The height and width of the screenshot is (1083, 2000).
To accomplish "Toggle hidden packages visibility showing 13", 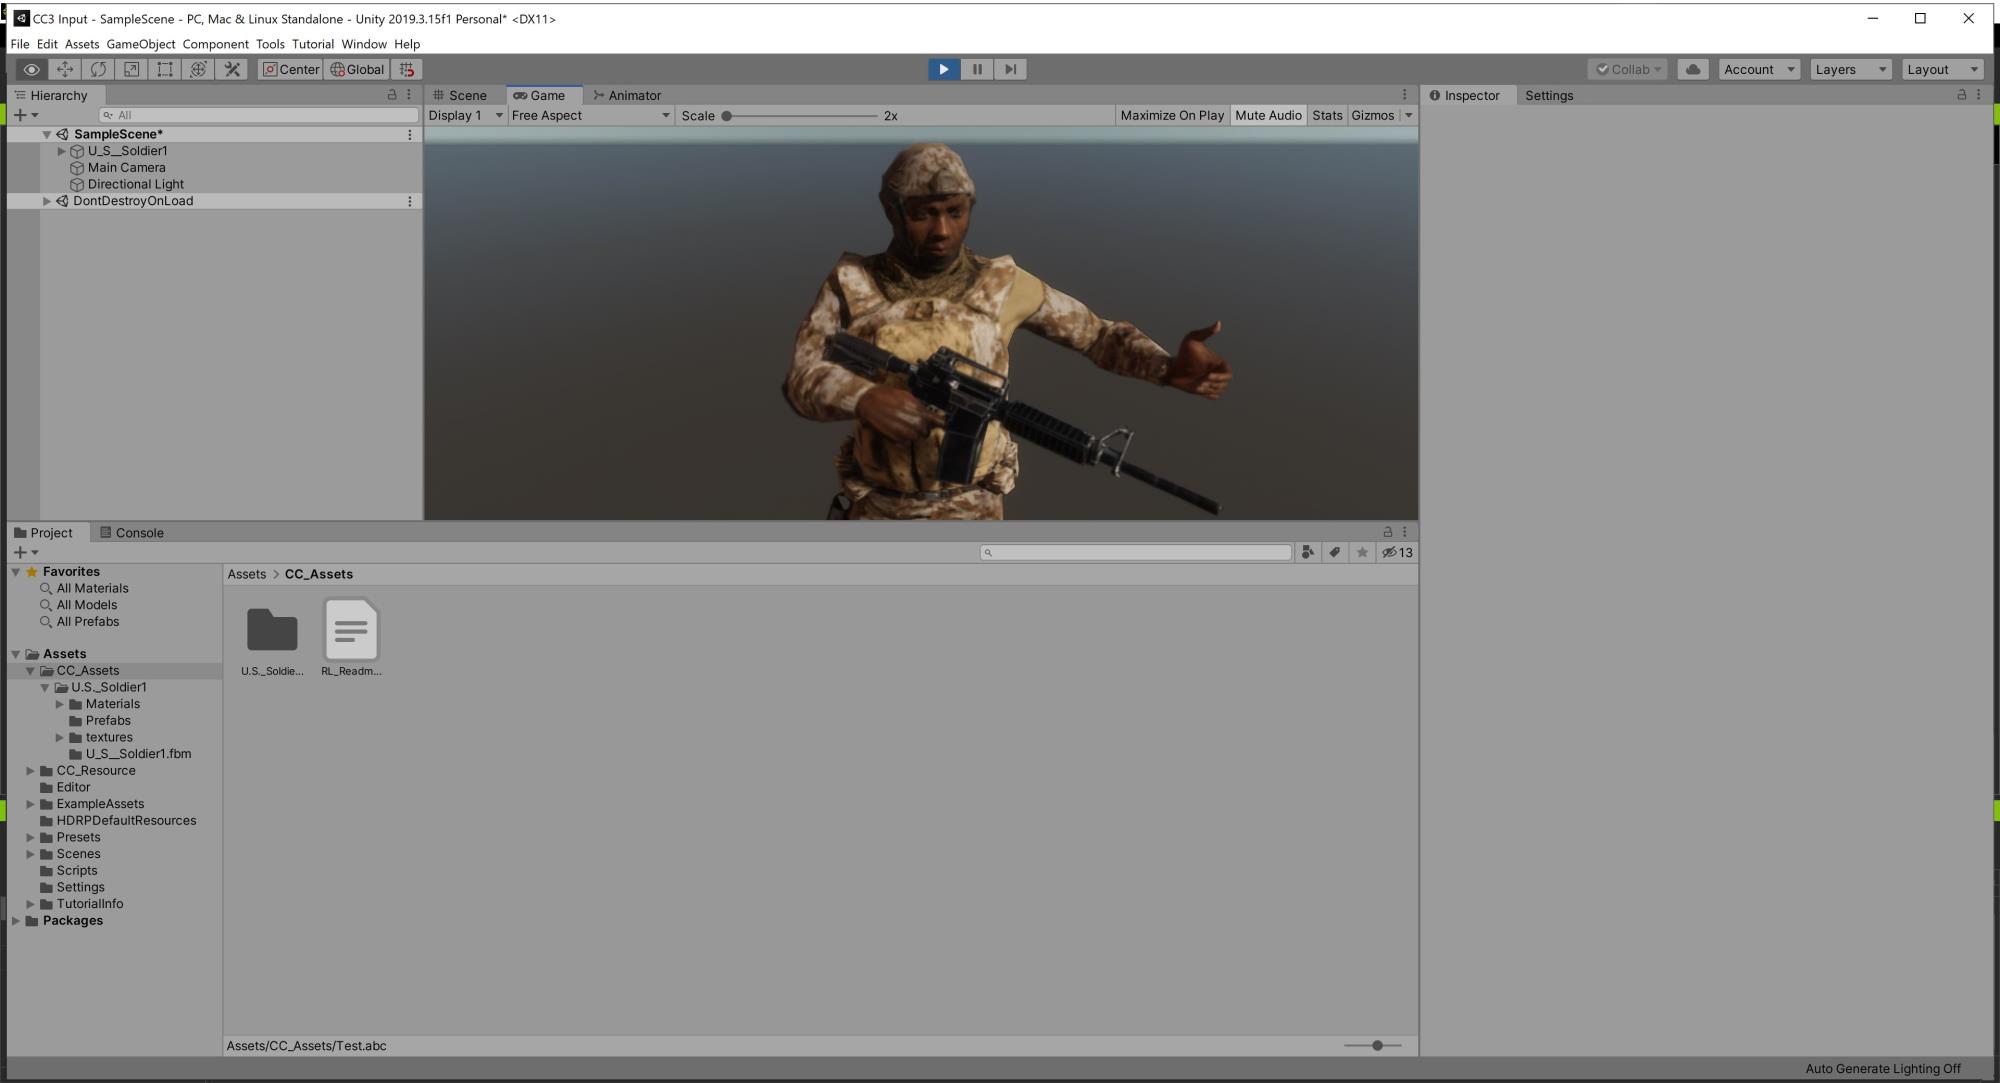I will pos(1397,552).
